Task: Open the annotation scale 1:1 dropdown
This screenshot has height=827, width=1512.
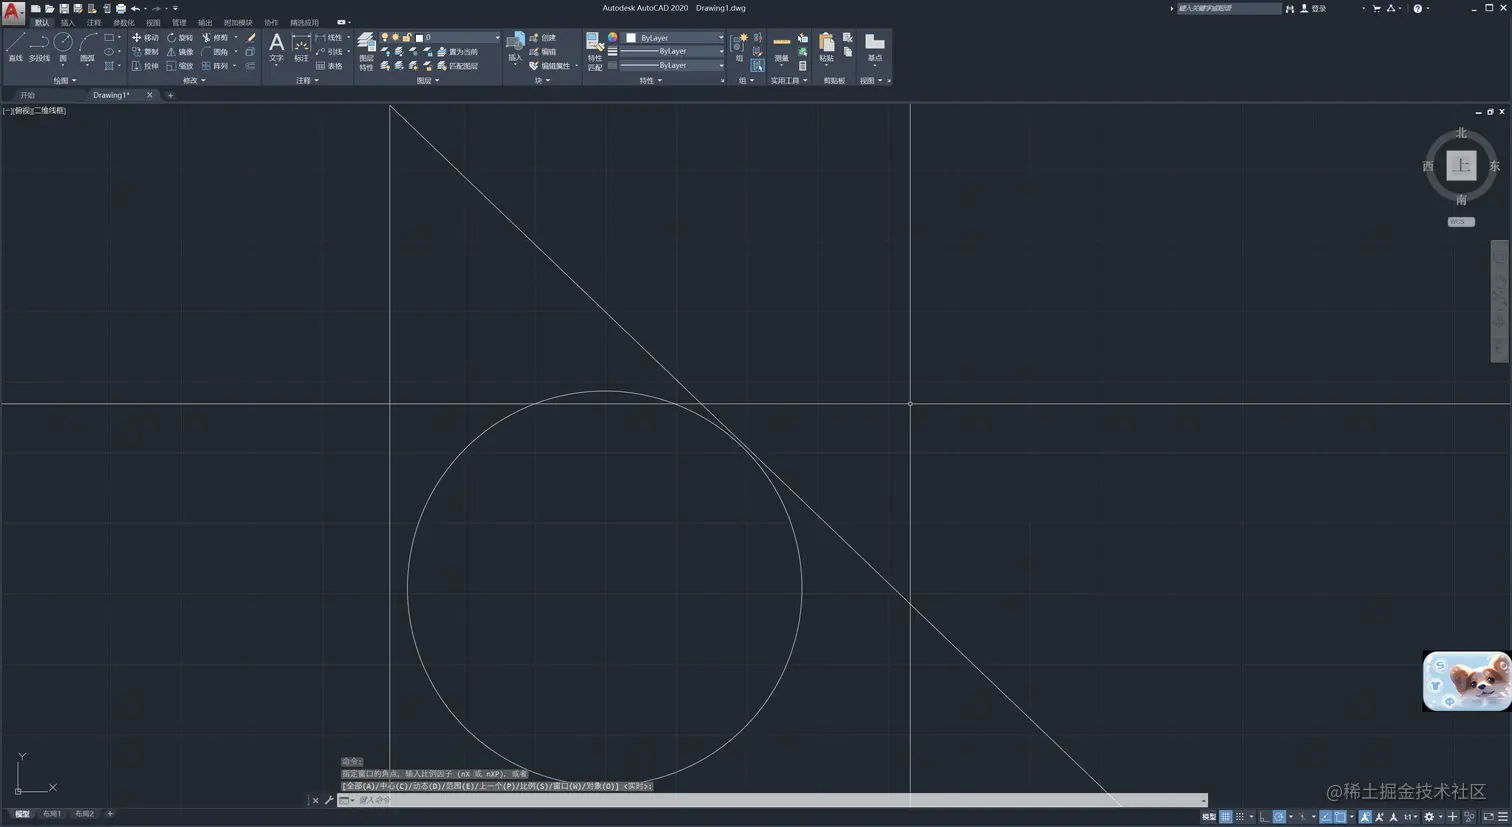Action: coord(1409,817)
